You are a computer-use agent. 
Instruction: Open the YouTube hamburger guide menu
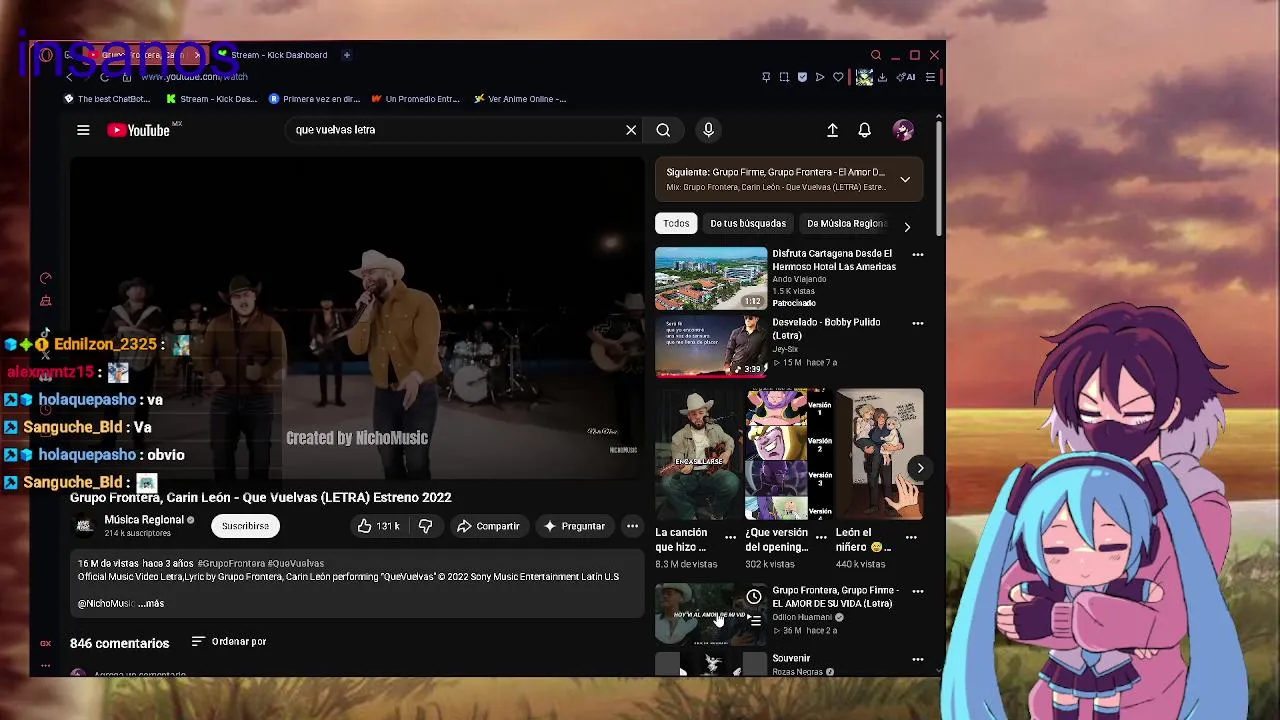tap(83, 130)
